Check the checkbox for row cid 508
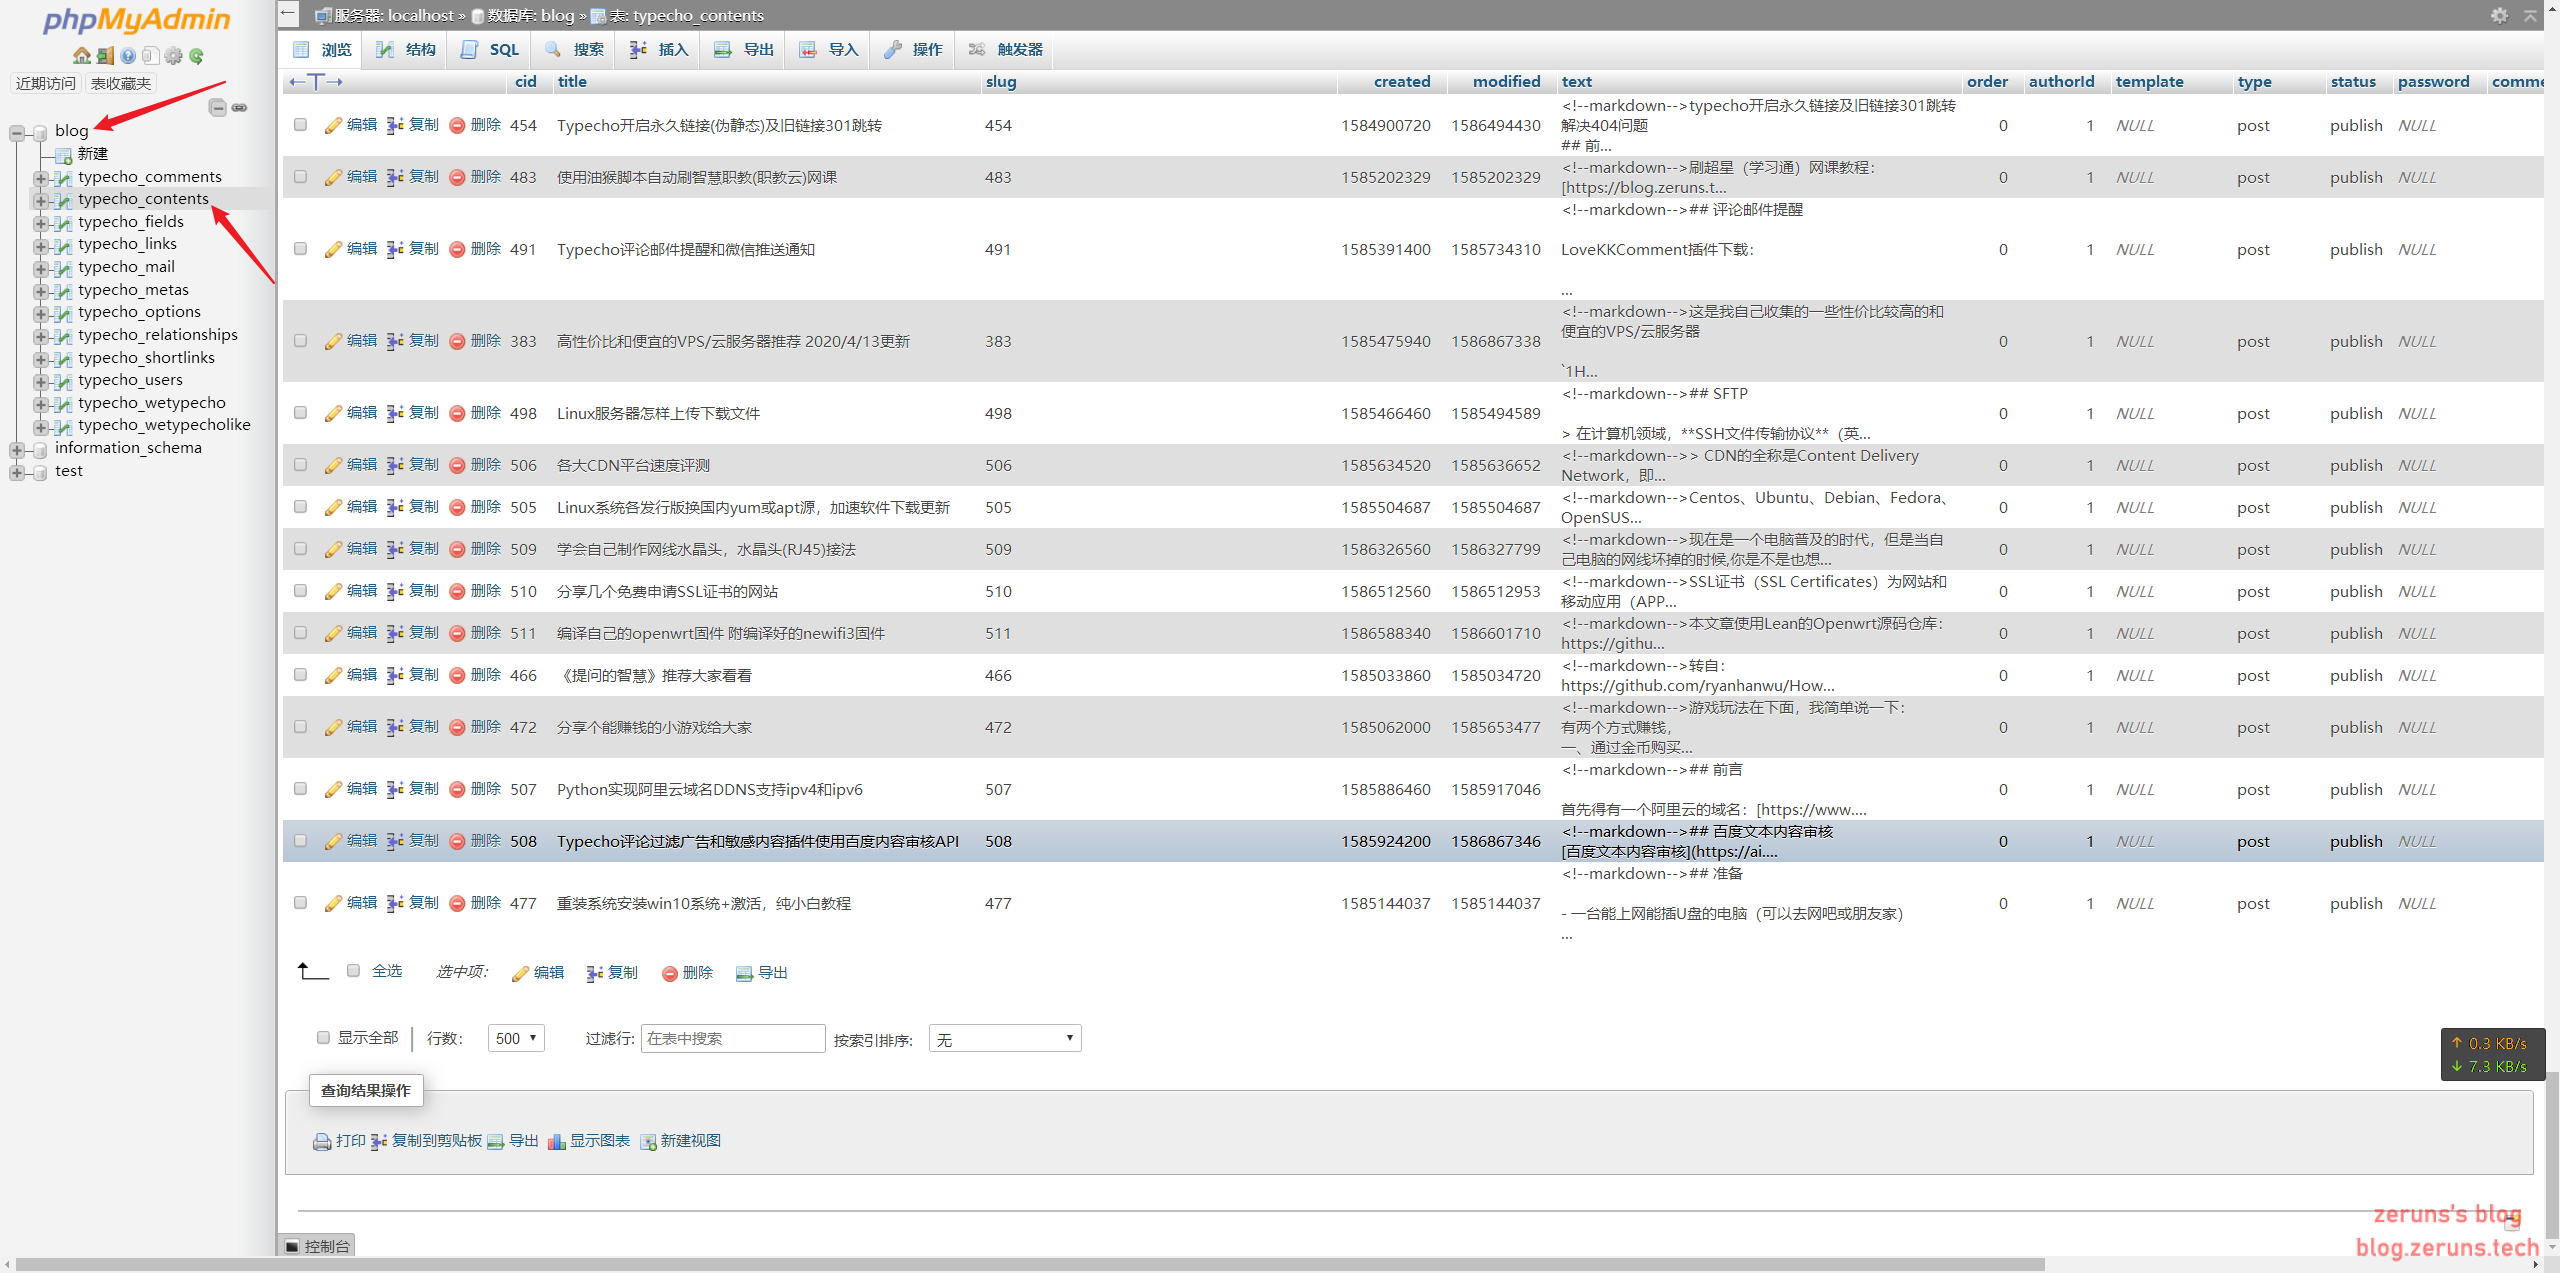The width and height of the screenshot is (2560, 1273). point(300,841)
